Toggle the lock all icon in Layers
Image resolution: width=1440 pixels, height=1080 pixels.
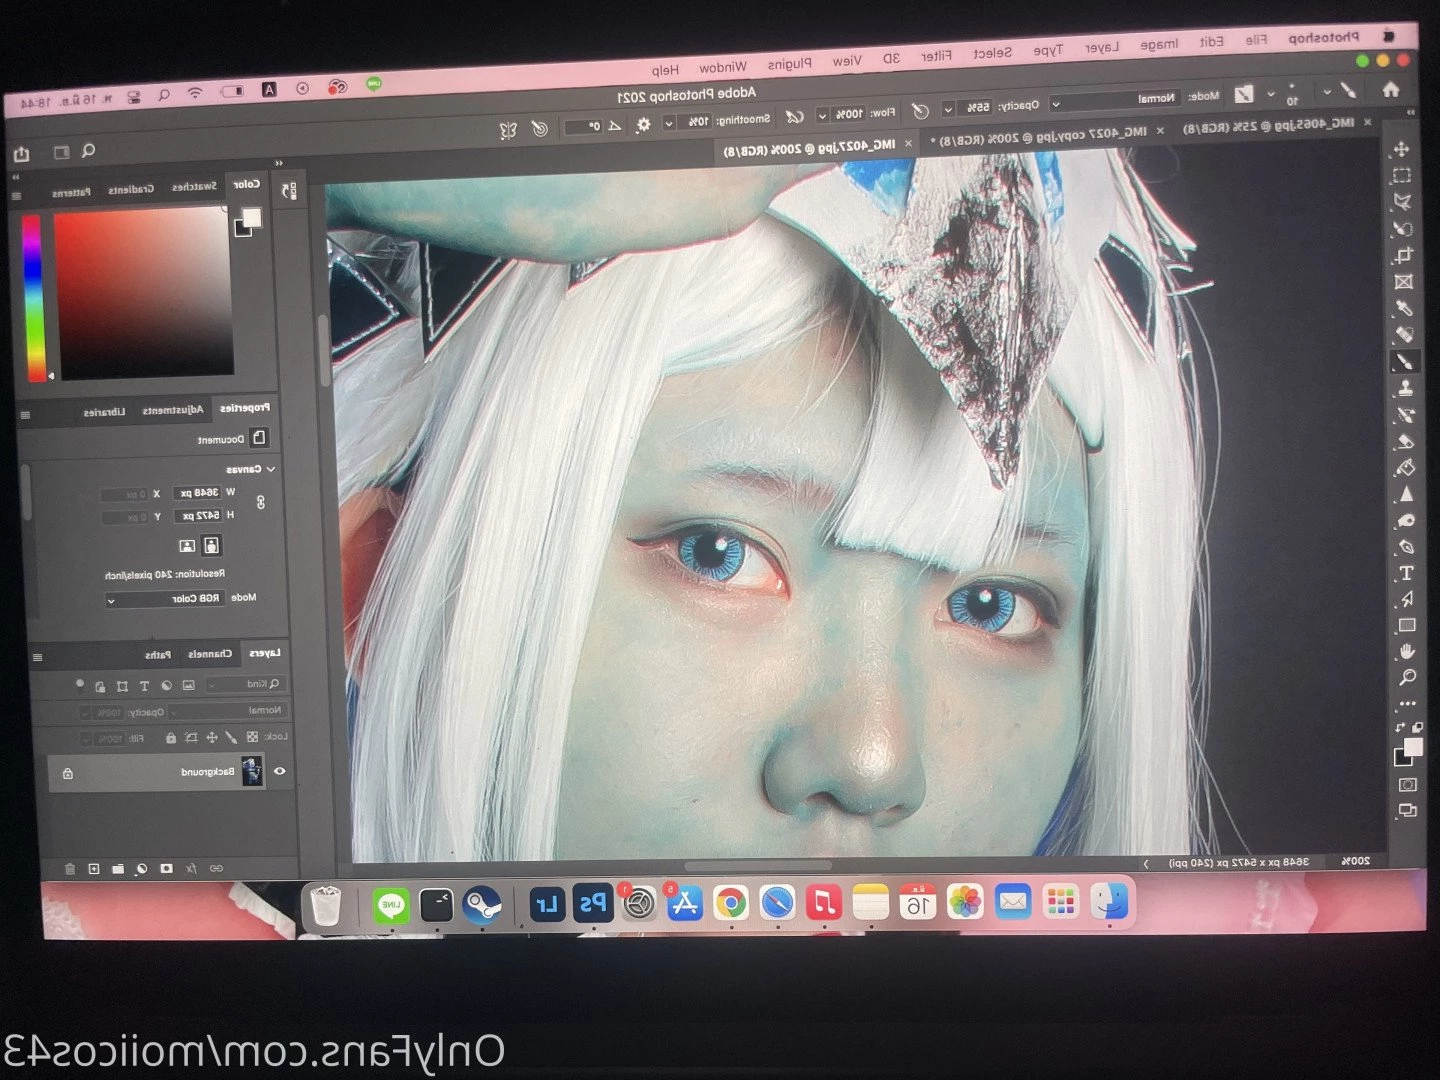(x=171, y=738)
